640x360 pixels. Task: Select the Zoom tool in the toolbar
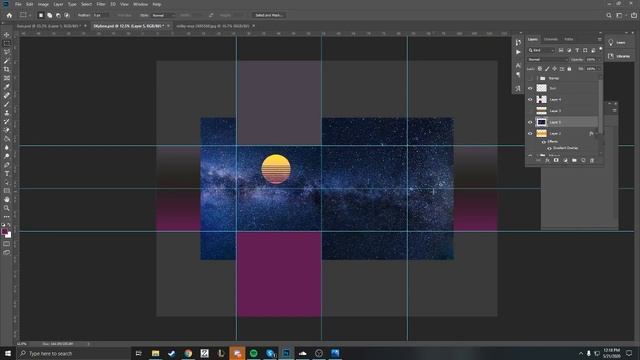click(7, 208)
